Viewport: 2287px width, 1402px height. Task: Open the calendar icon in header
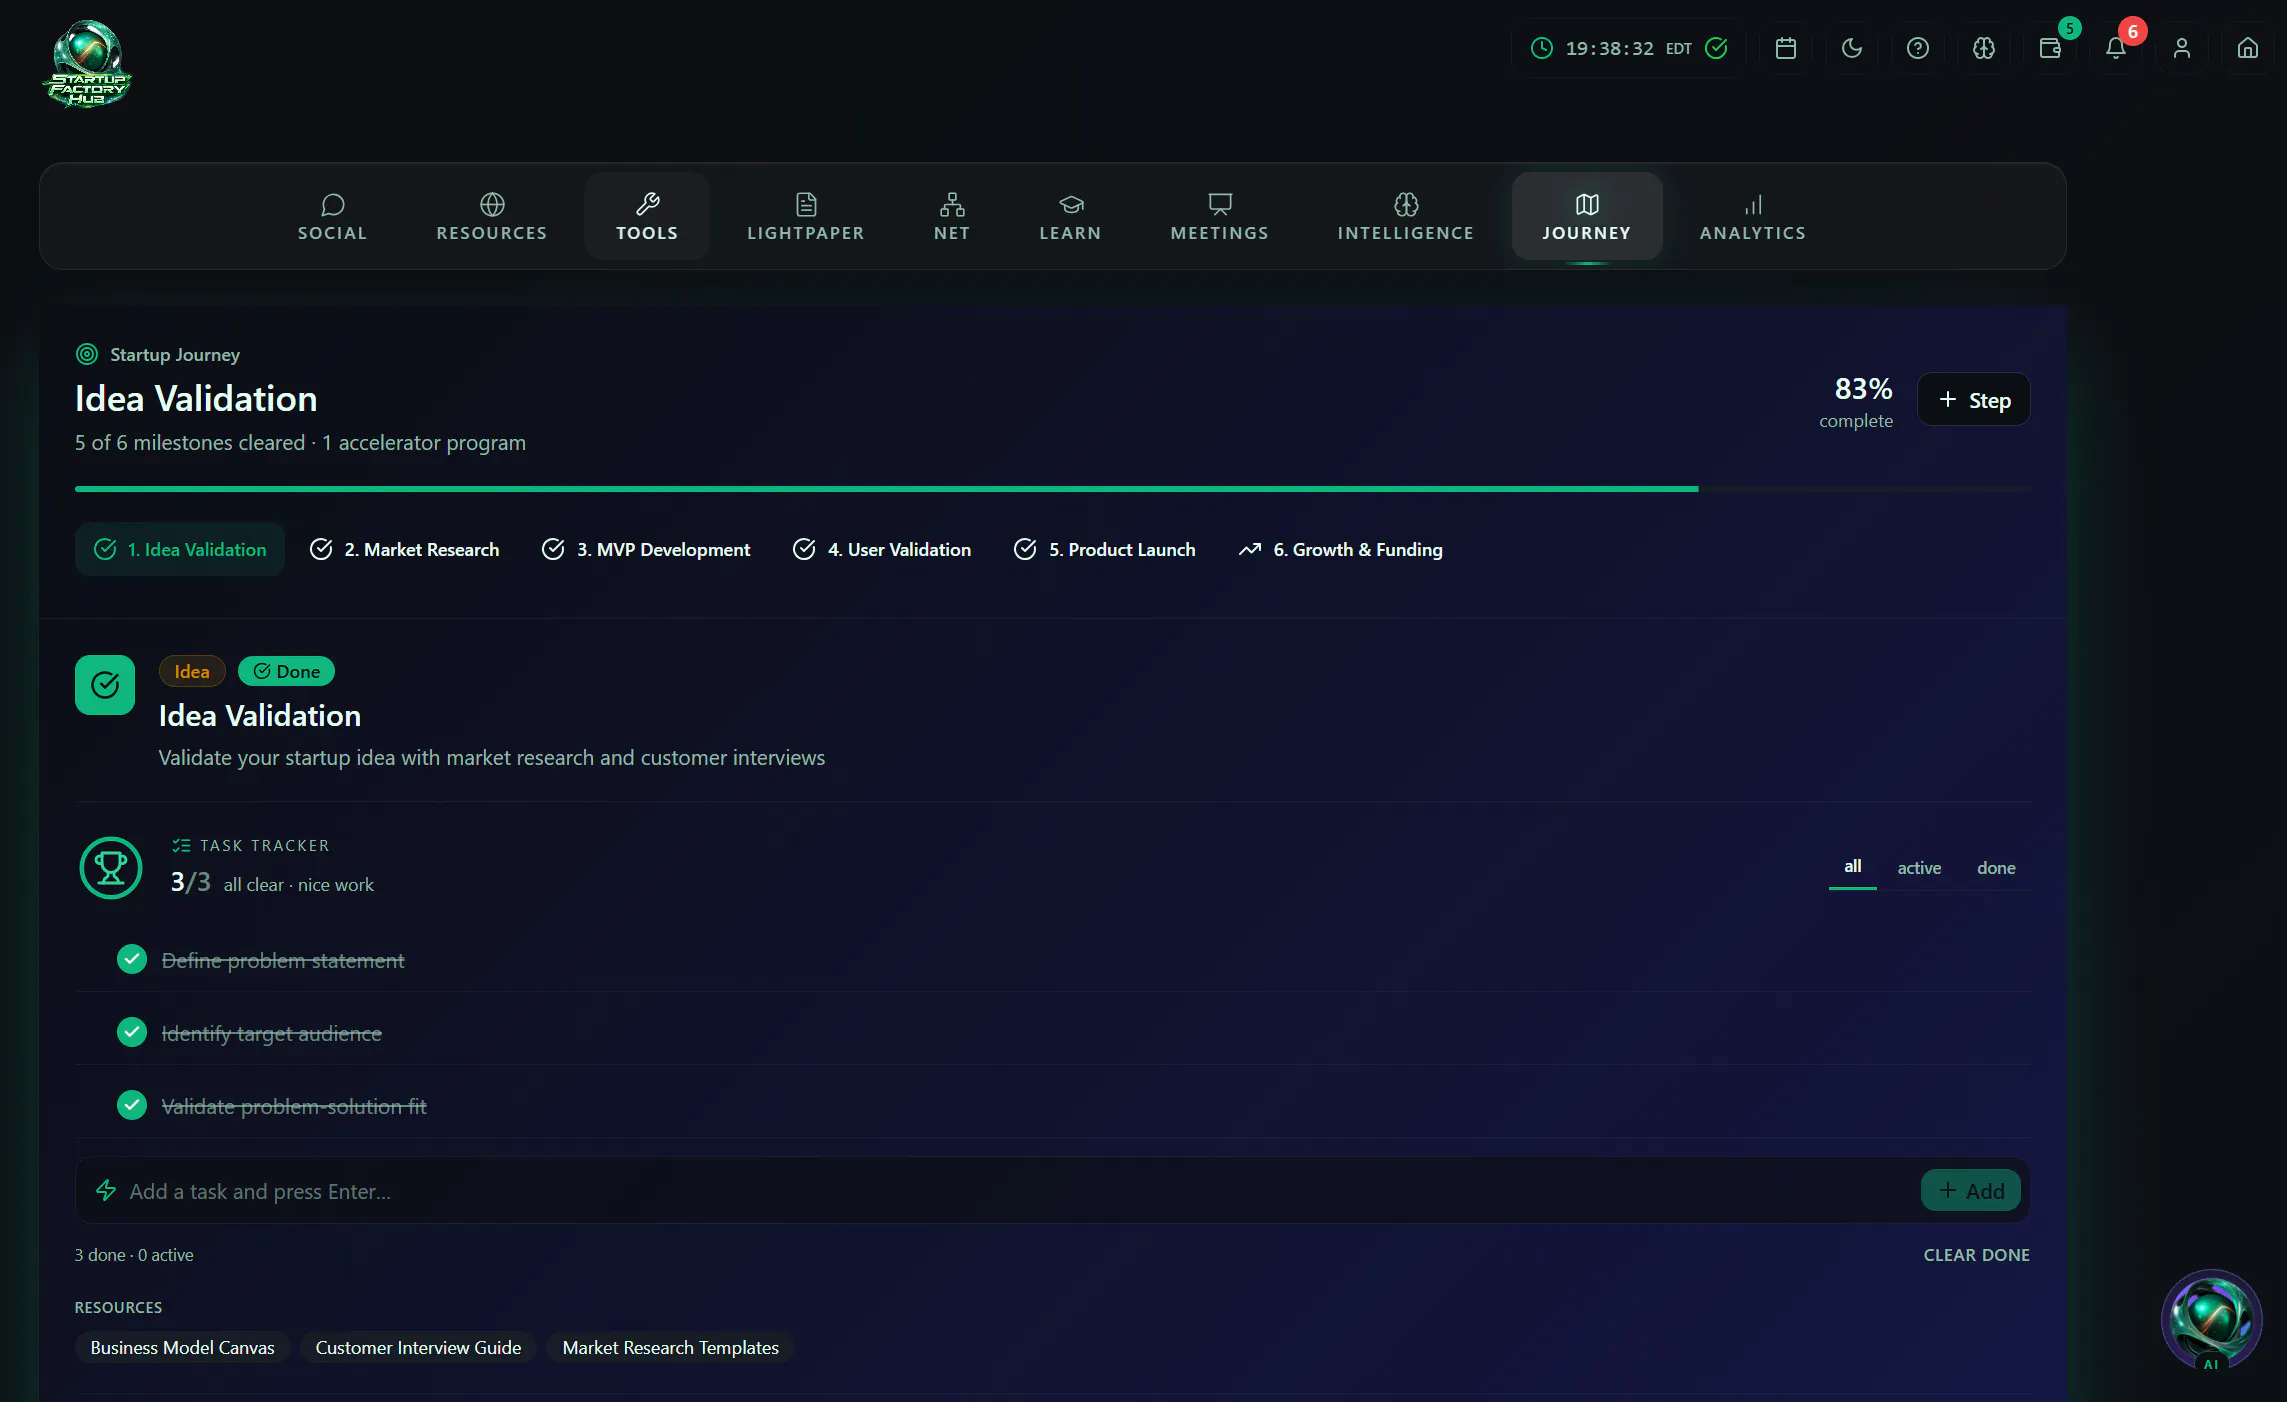click(1786, 48)
